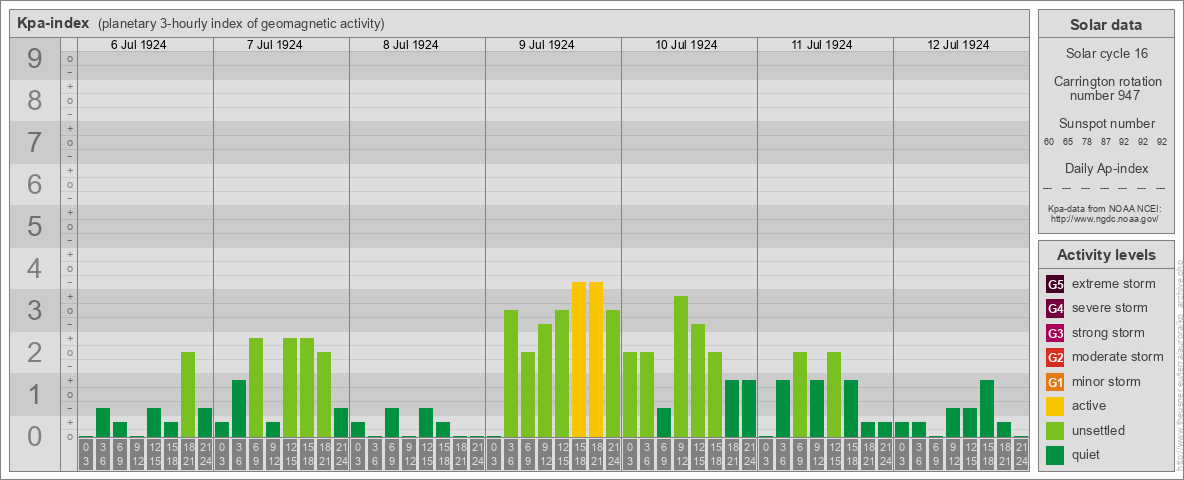
Task: Click the moderate storm label
Action: pos(1118,356)
